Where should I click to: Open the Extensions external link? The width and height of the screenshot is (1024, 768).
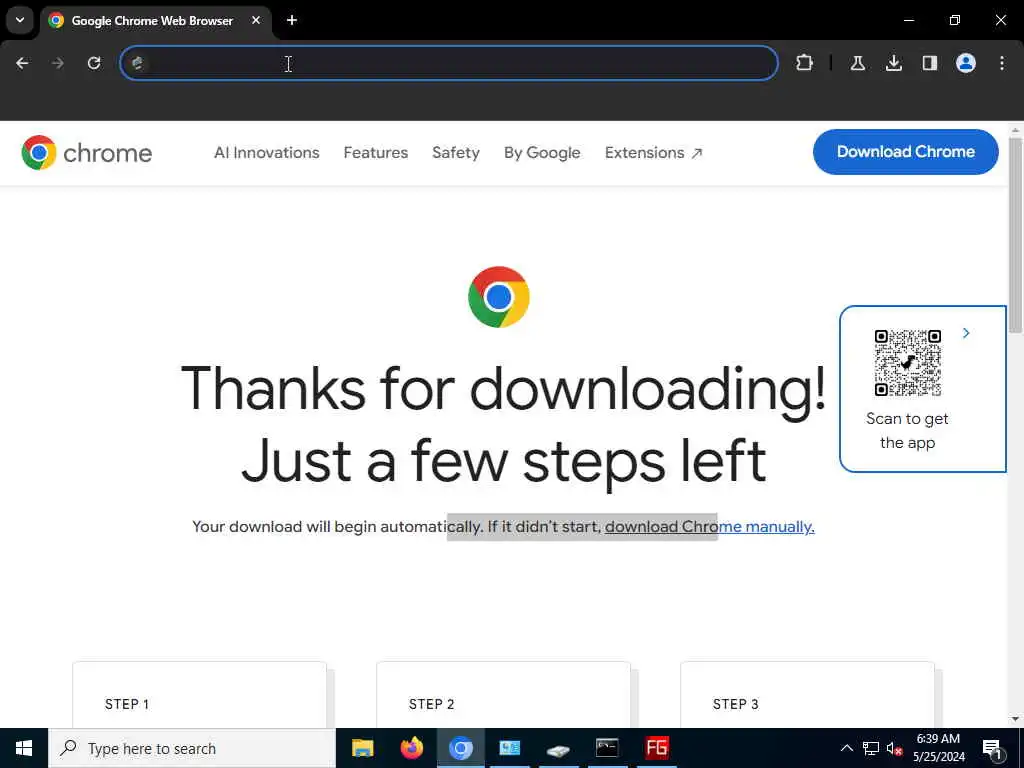pyautogui.click(x=653, y=153)
